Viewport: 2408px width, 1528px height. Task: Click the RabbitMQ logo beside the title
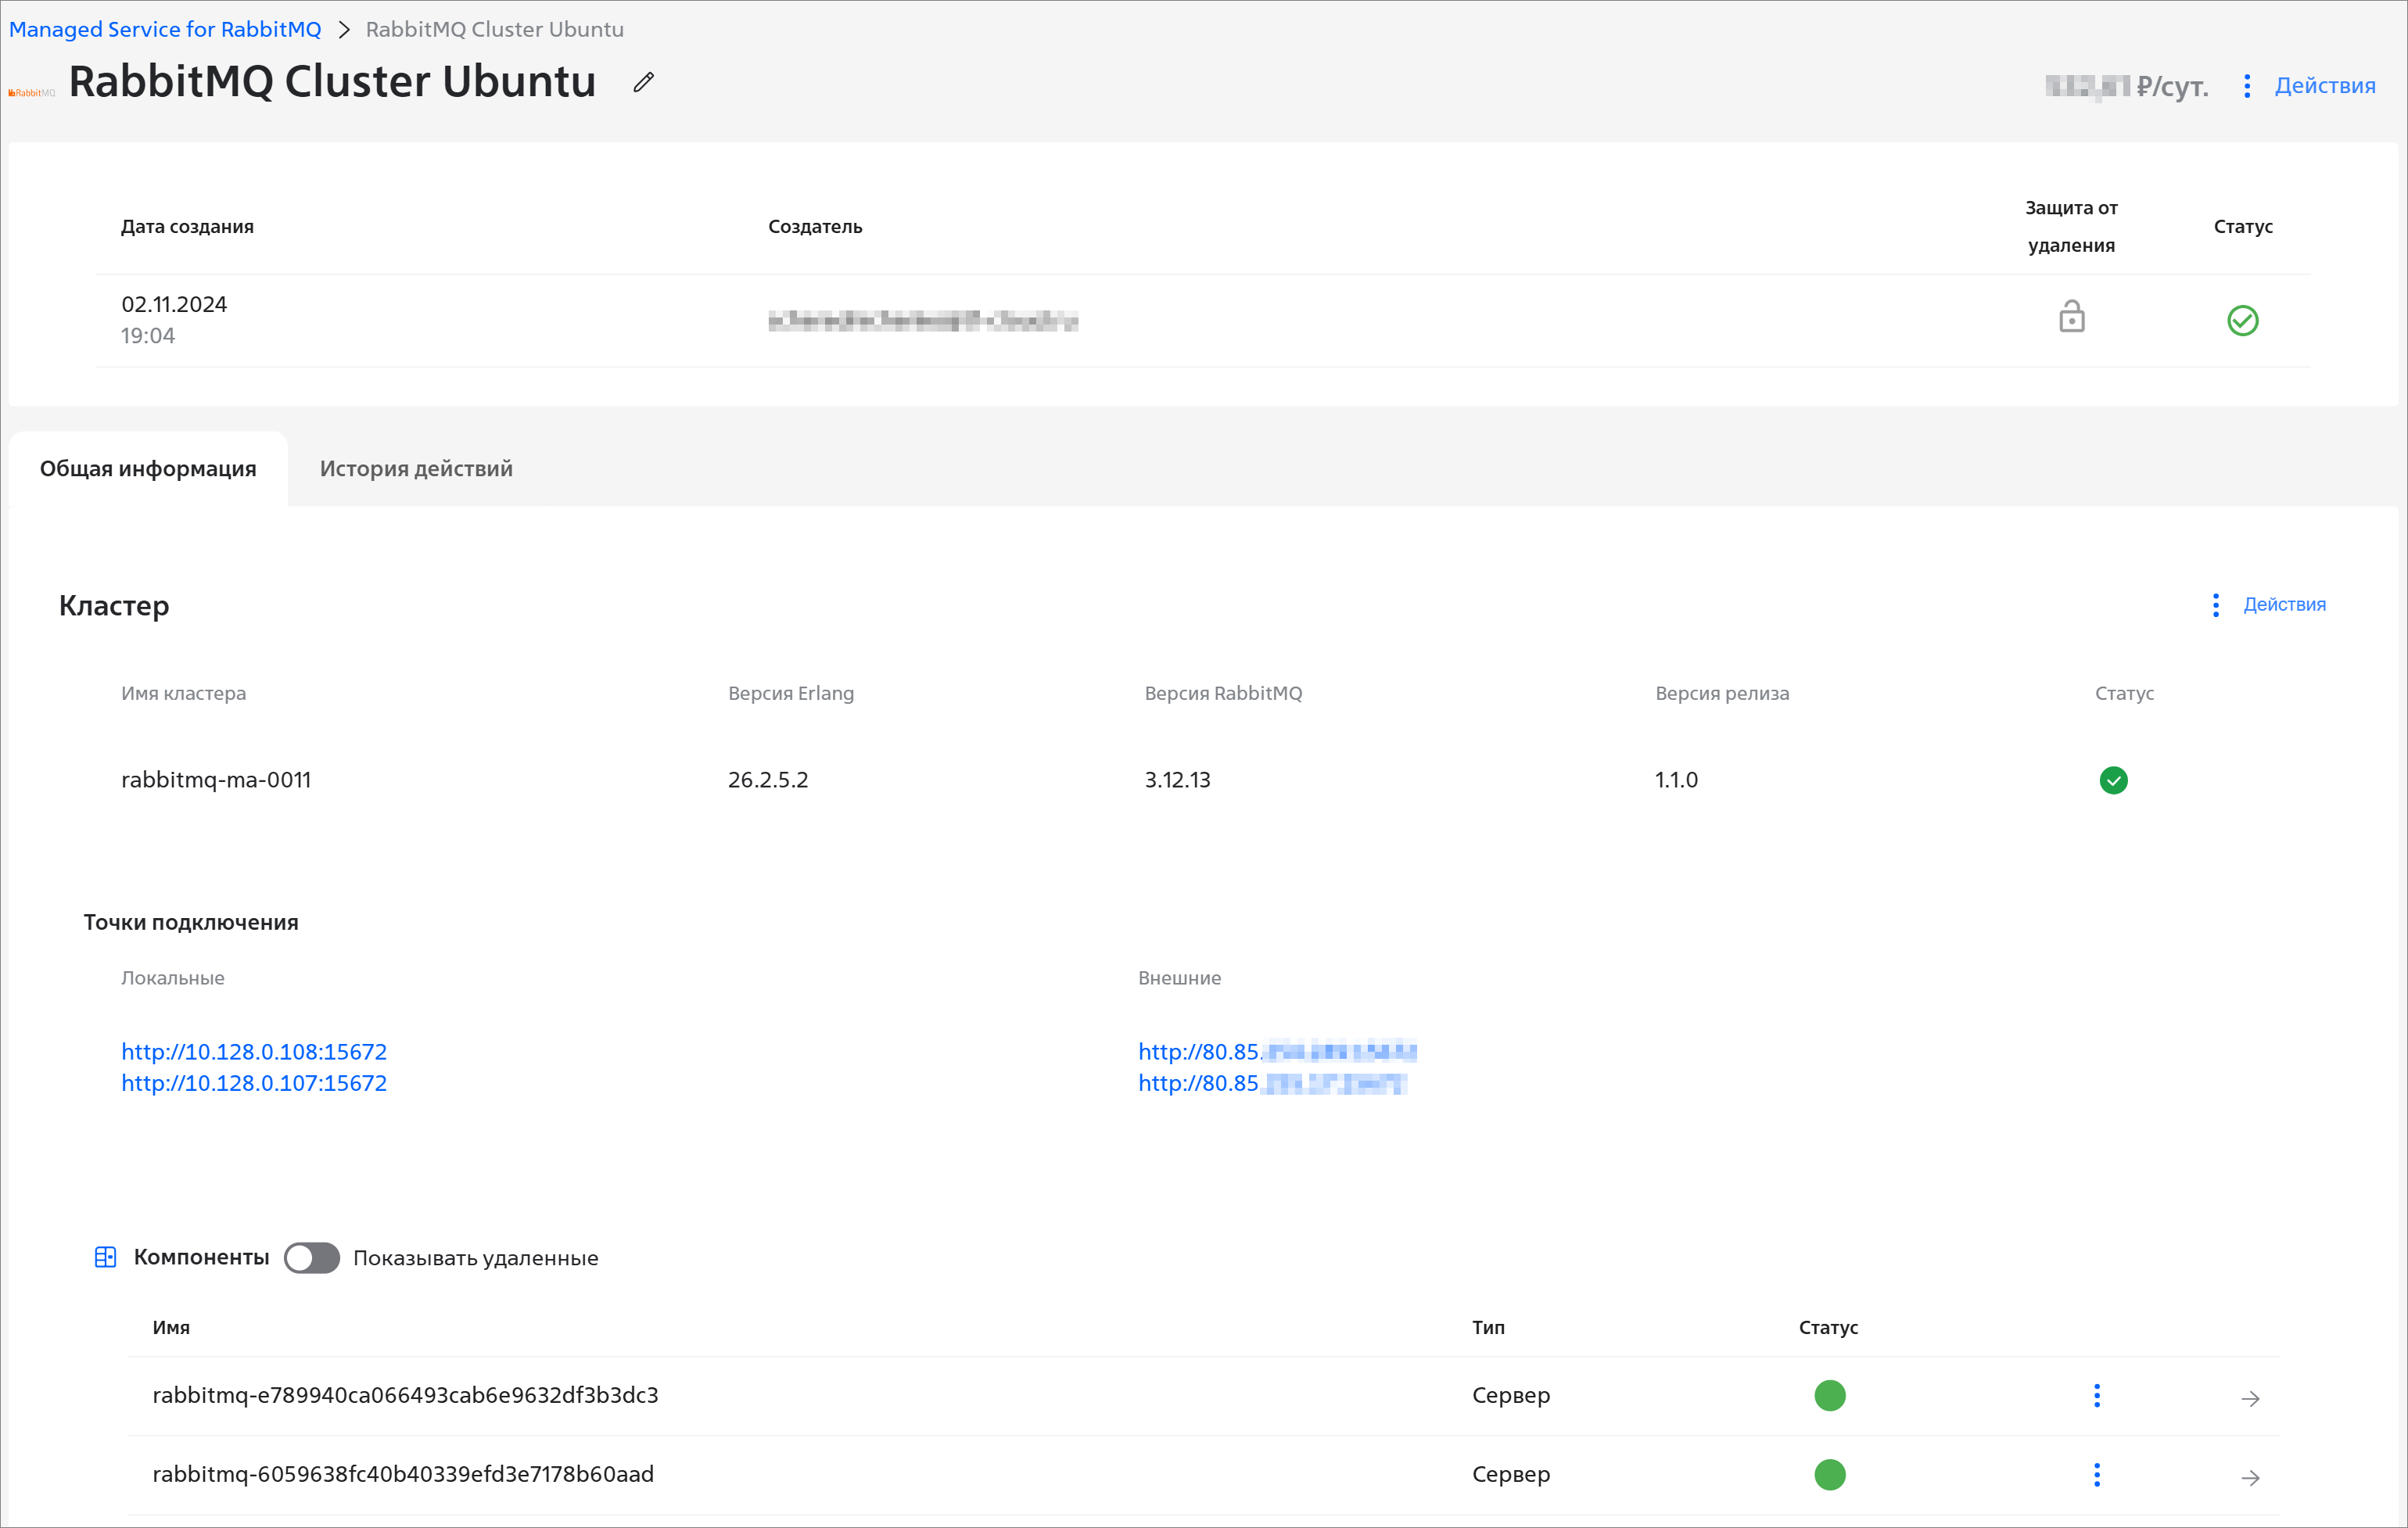pos(31,93)
